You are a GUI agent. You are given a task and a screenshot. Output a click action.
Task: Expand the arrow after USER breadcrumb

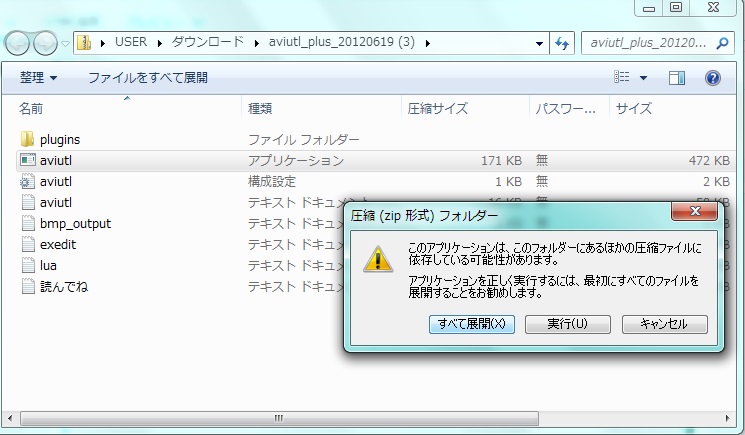[x=160, y=43]
